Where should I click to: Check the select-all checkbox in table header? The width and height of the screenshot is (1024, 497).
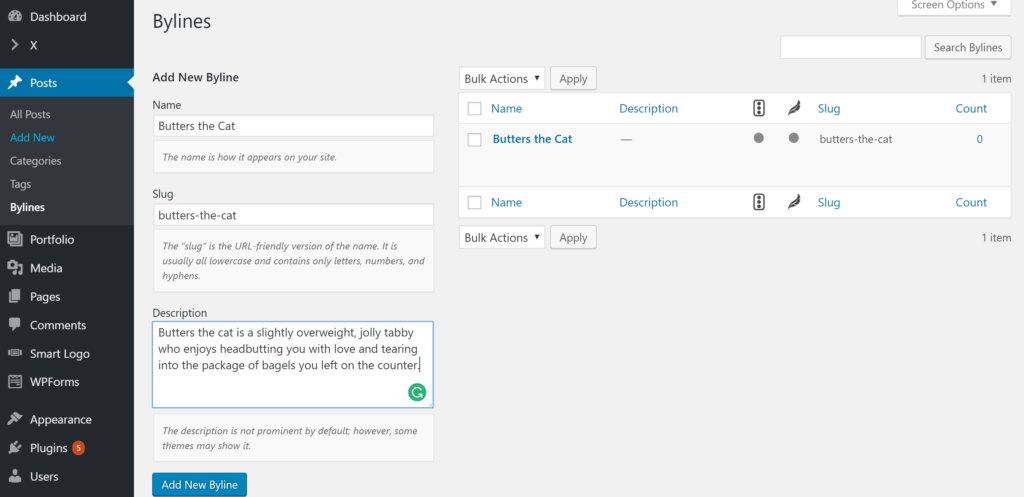pyautogui.click(x=475, y=109)
